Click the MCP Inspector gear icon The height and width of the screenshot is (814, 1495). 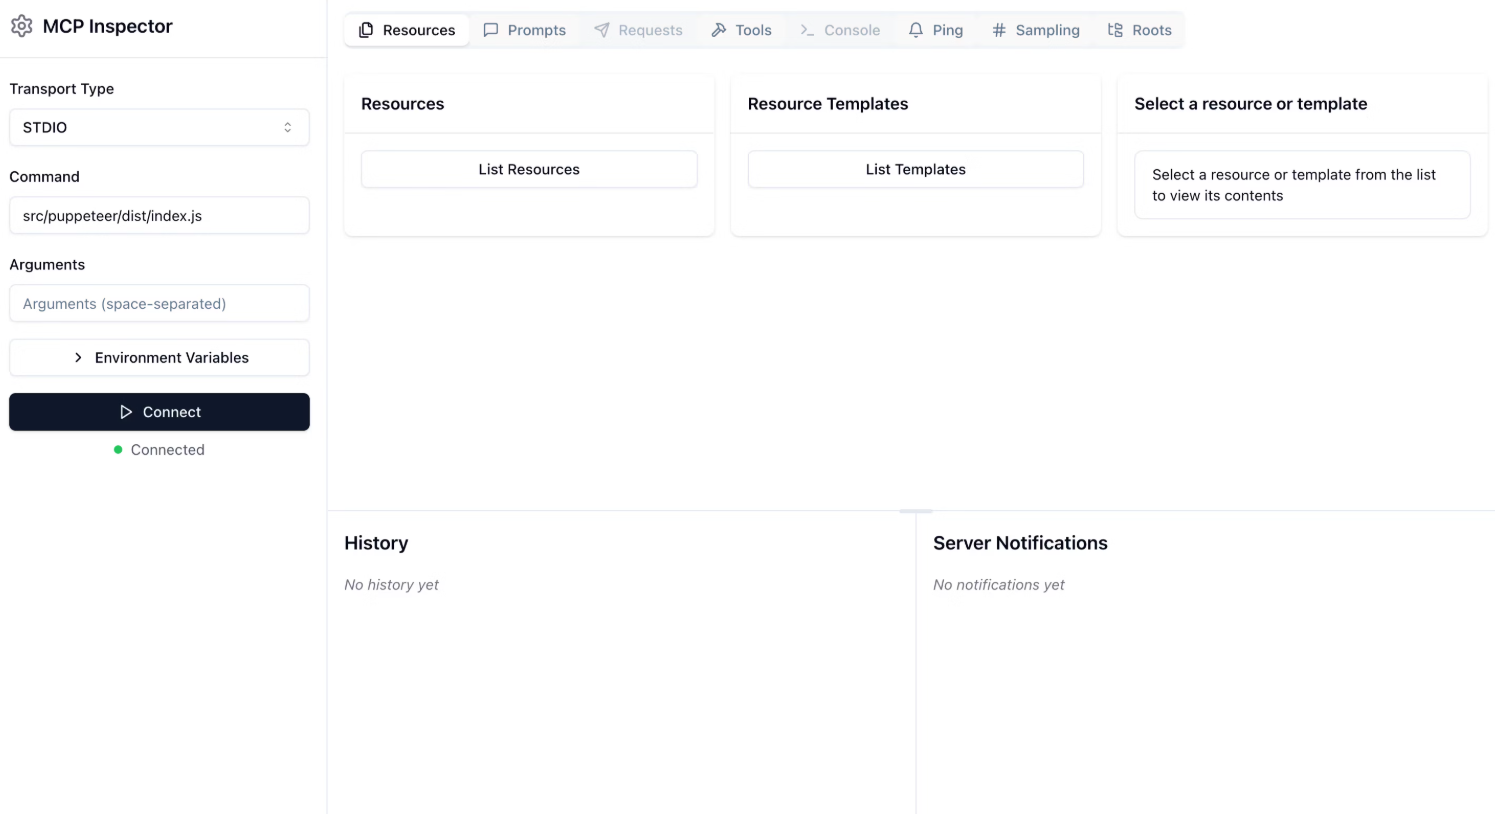pyautogui.click(x=22, y=26)
